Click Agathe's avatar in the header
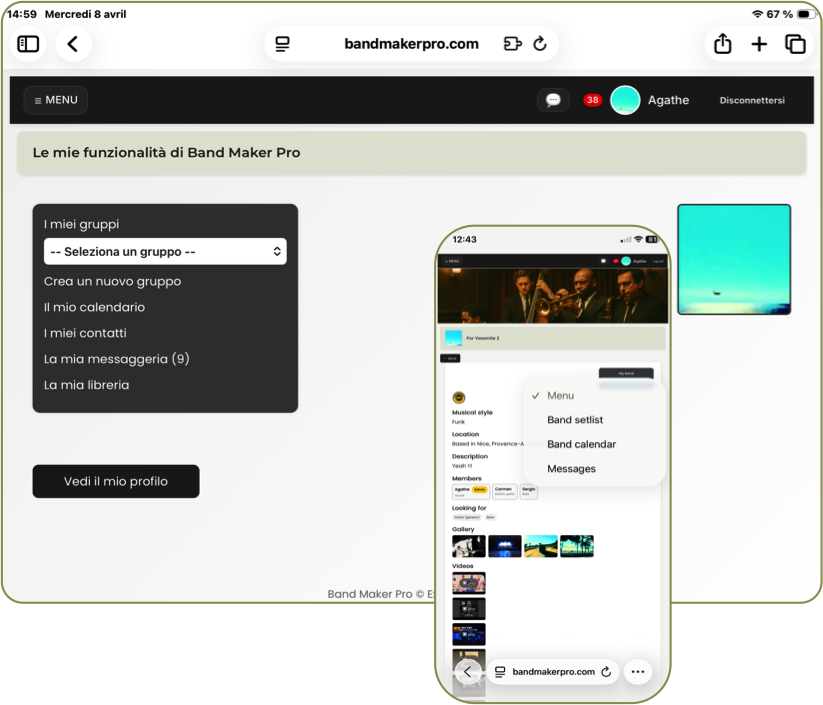The height and width of the screenshot is (705, 823). 625,100
